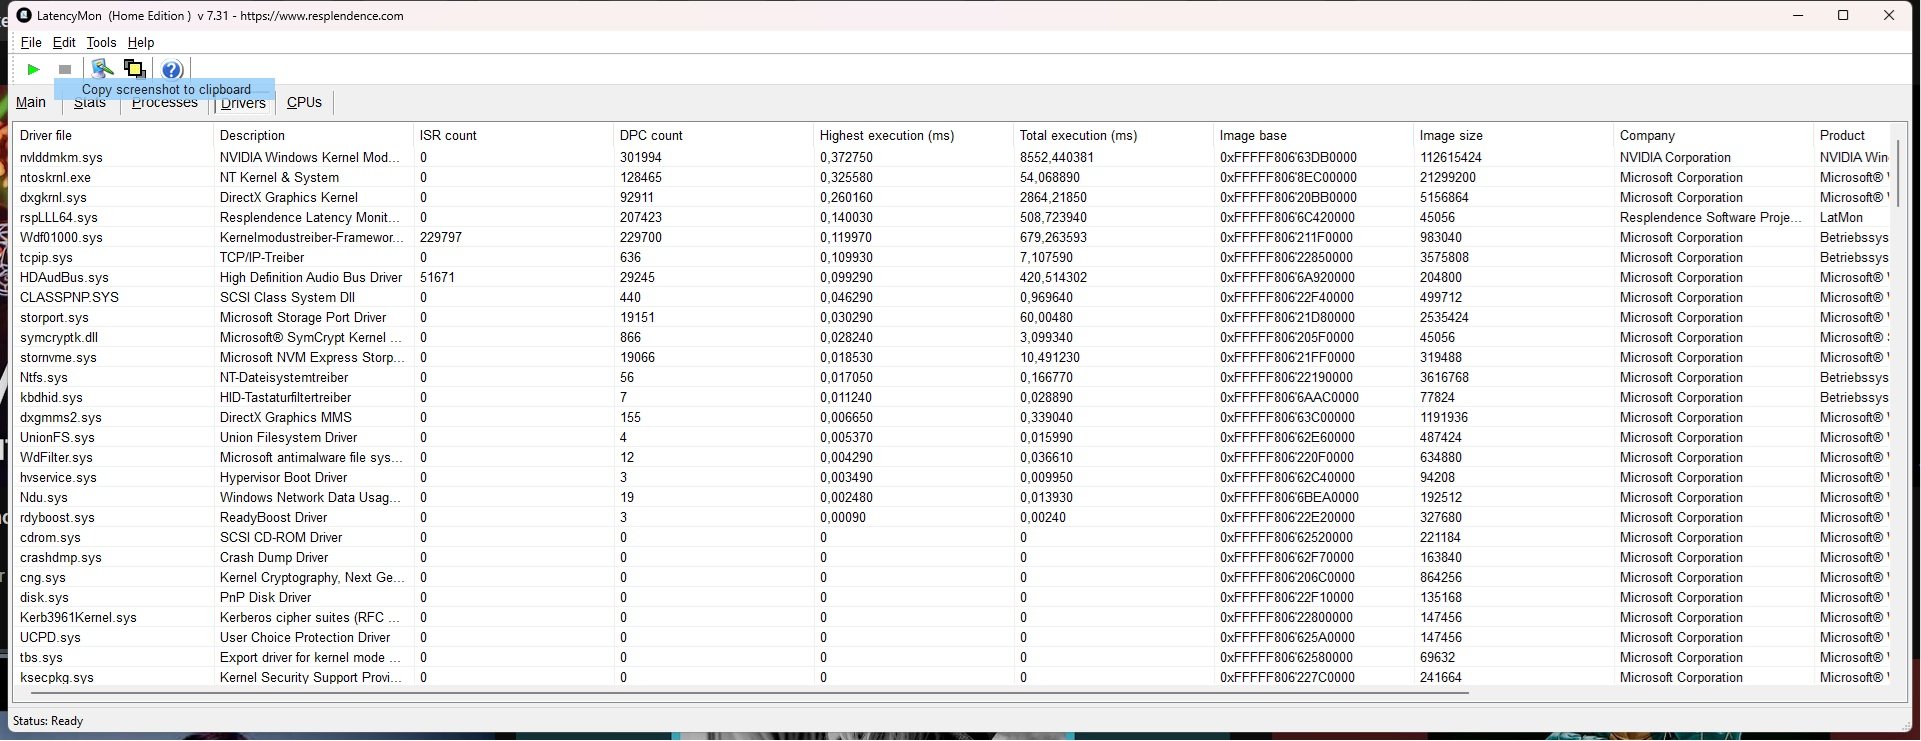Viewport: 1921px width, 741px height.
Task: Open the Help menu
Action: tap(141, 42)
